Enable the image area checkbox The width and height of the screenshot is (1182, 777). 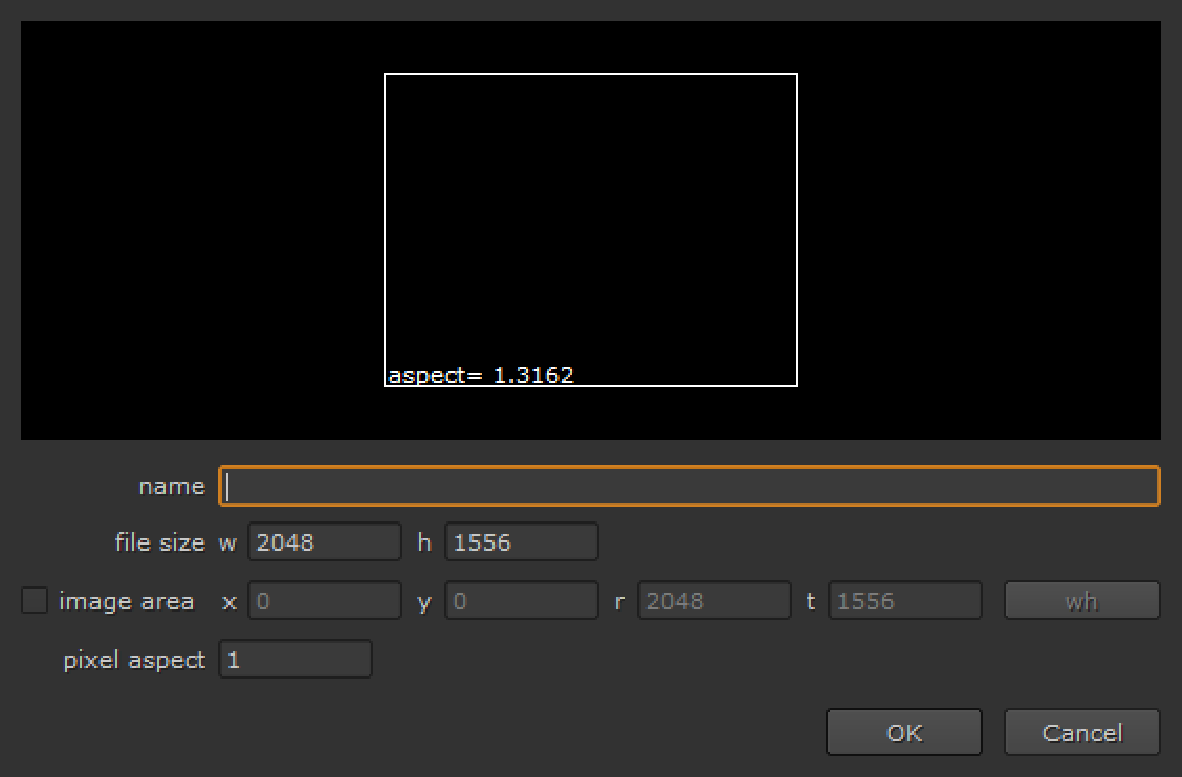pos(35,601)
